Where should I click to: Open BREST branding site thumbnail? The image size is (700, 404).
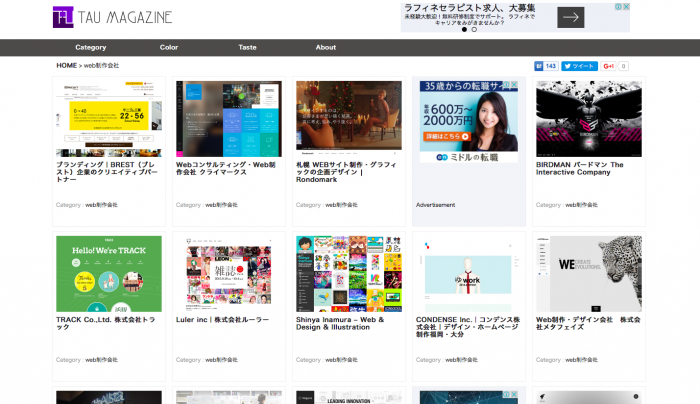point(109,119)
